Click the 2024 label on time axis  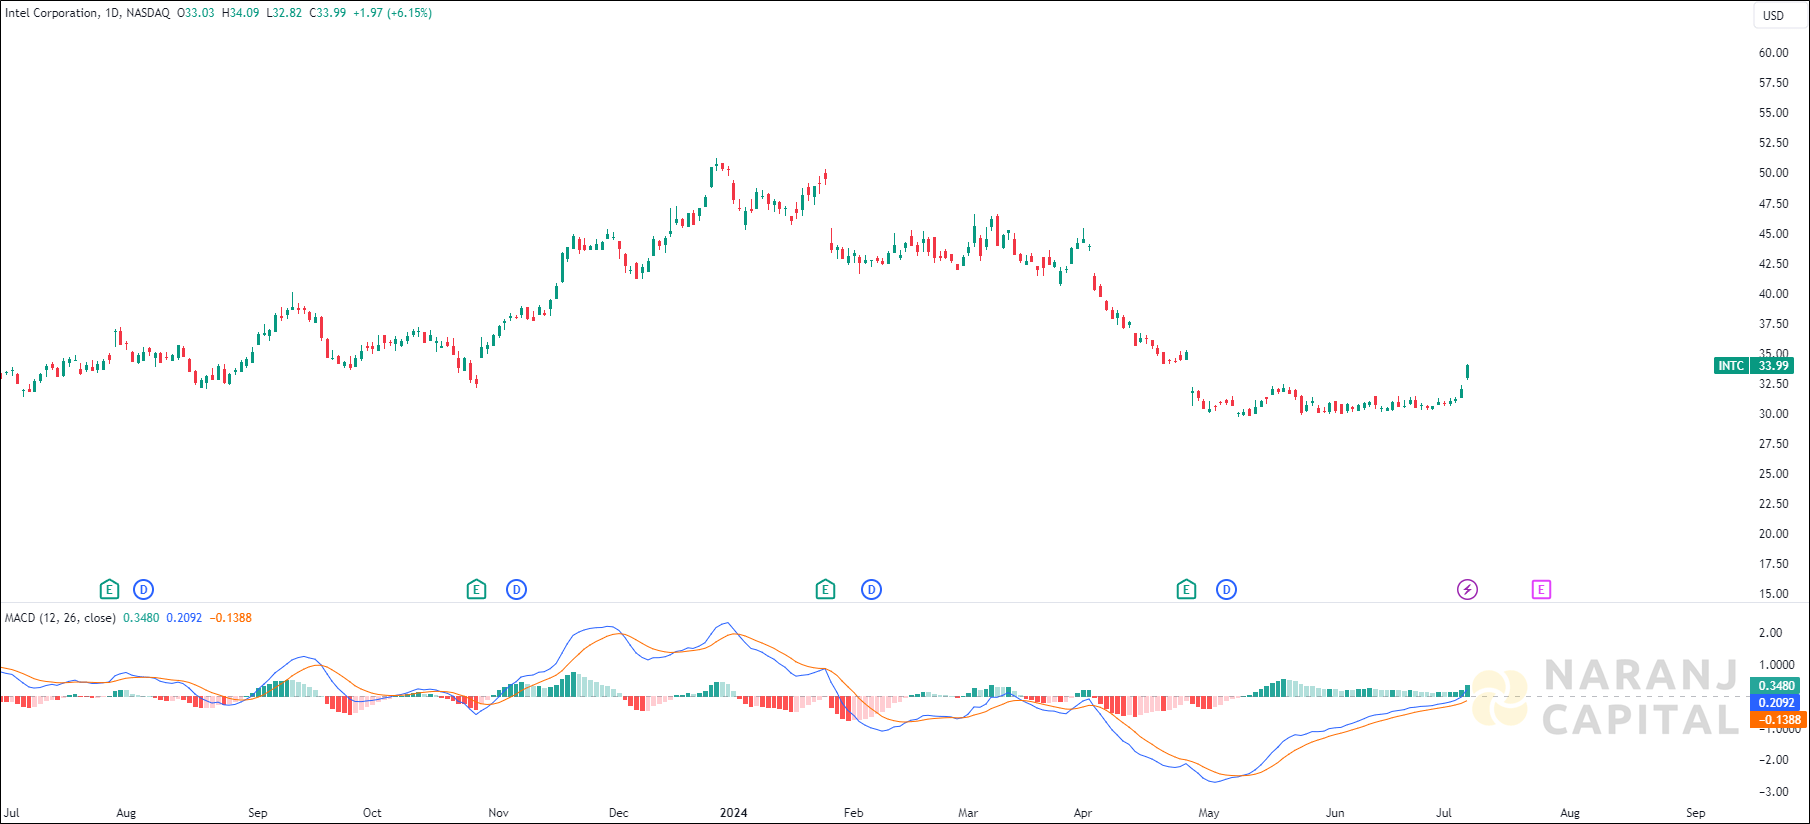click(x=734, y=813)
